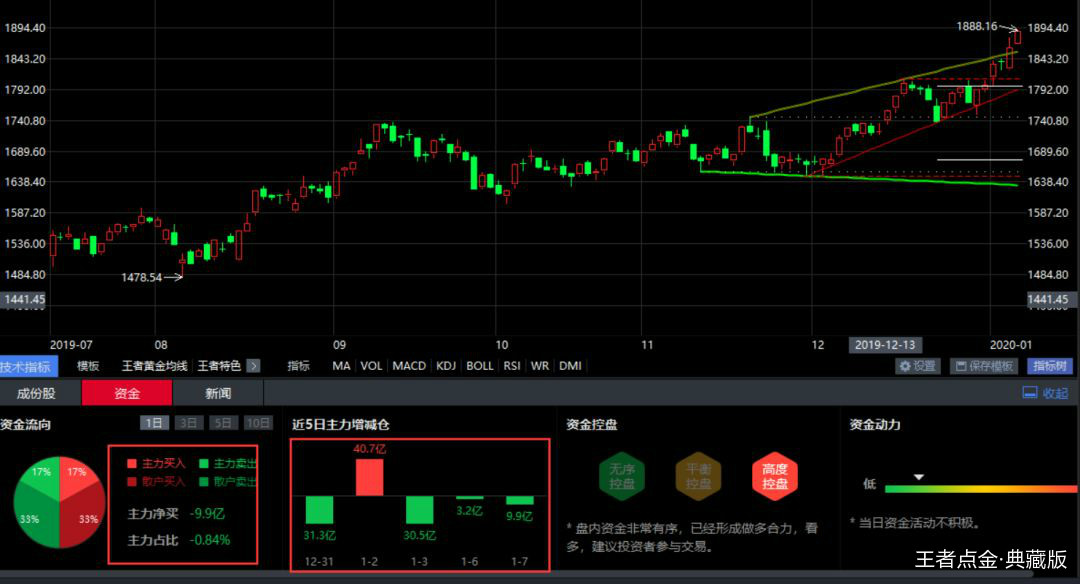Apply the MACD indicator
This screenshot has height=584, width=1080.
tap(409, 366)
